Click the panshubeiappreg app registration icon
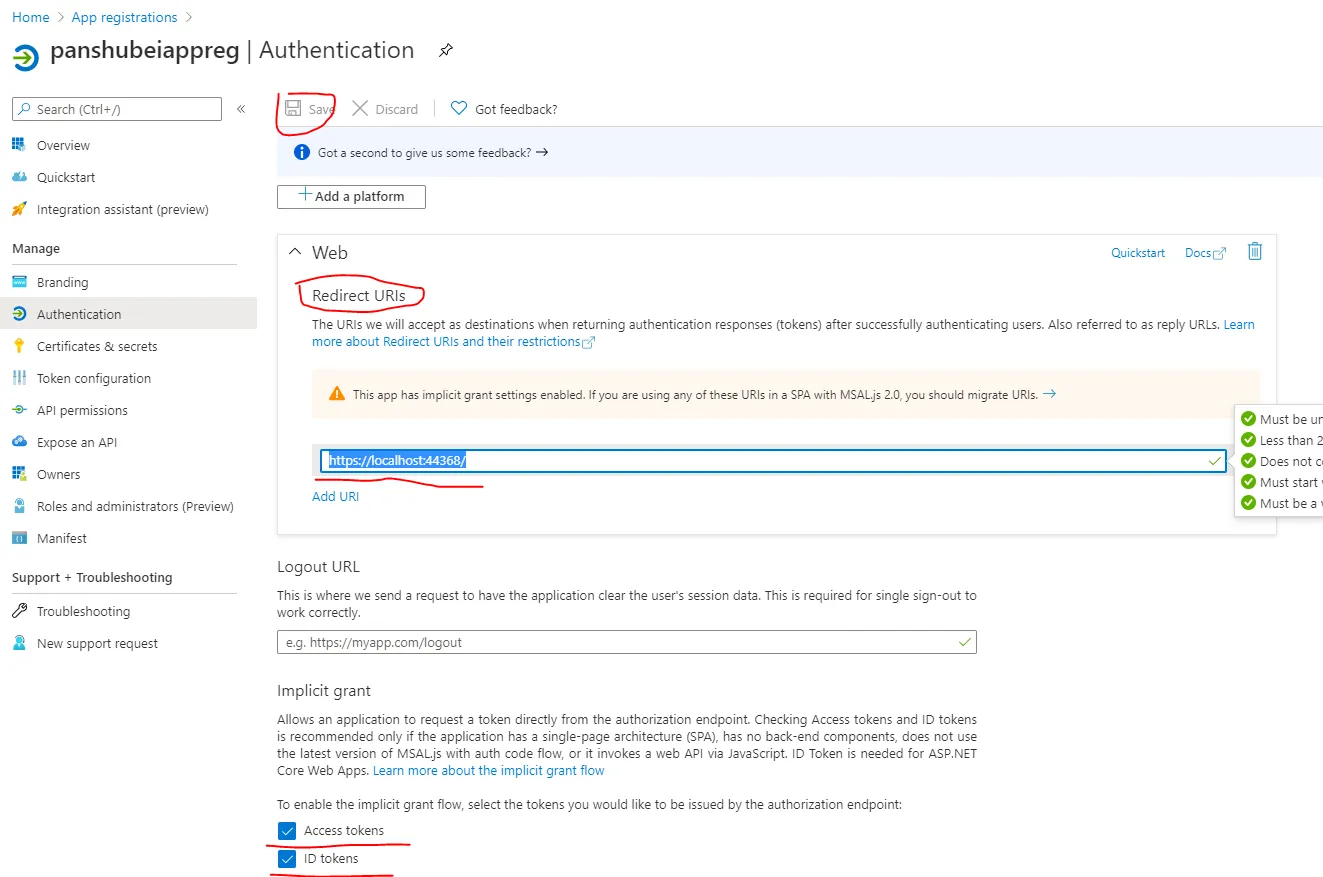This screenshot has width=1323, height=877. click(x=26, y=56)
